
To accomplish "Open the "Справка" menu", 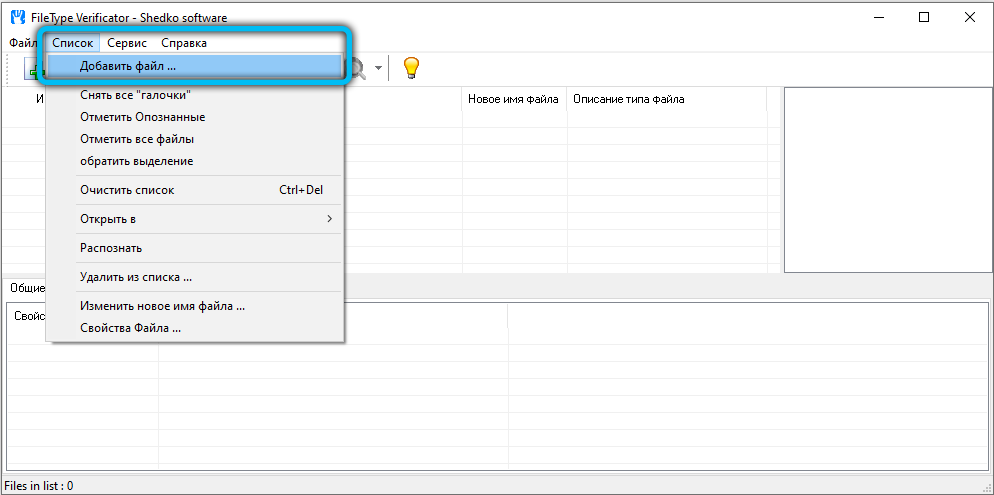I will coord(184,43).
